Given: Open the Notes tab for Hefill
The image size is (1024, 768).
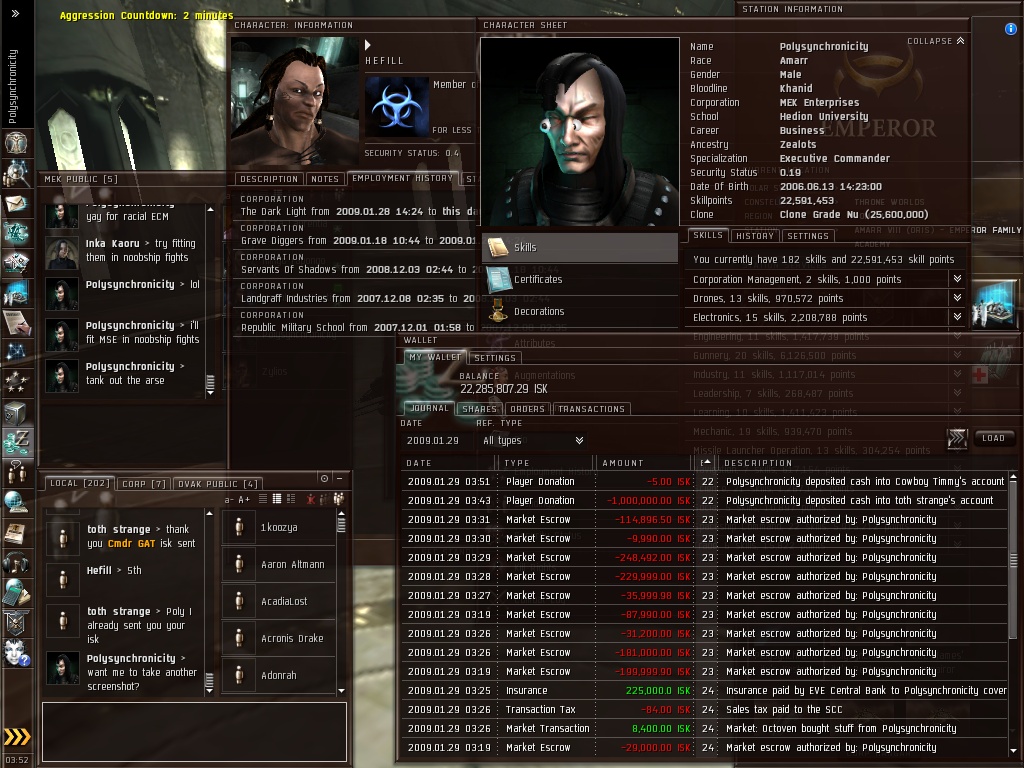Looking at the screenshot, I should (325, 179).
